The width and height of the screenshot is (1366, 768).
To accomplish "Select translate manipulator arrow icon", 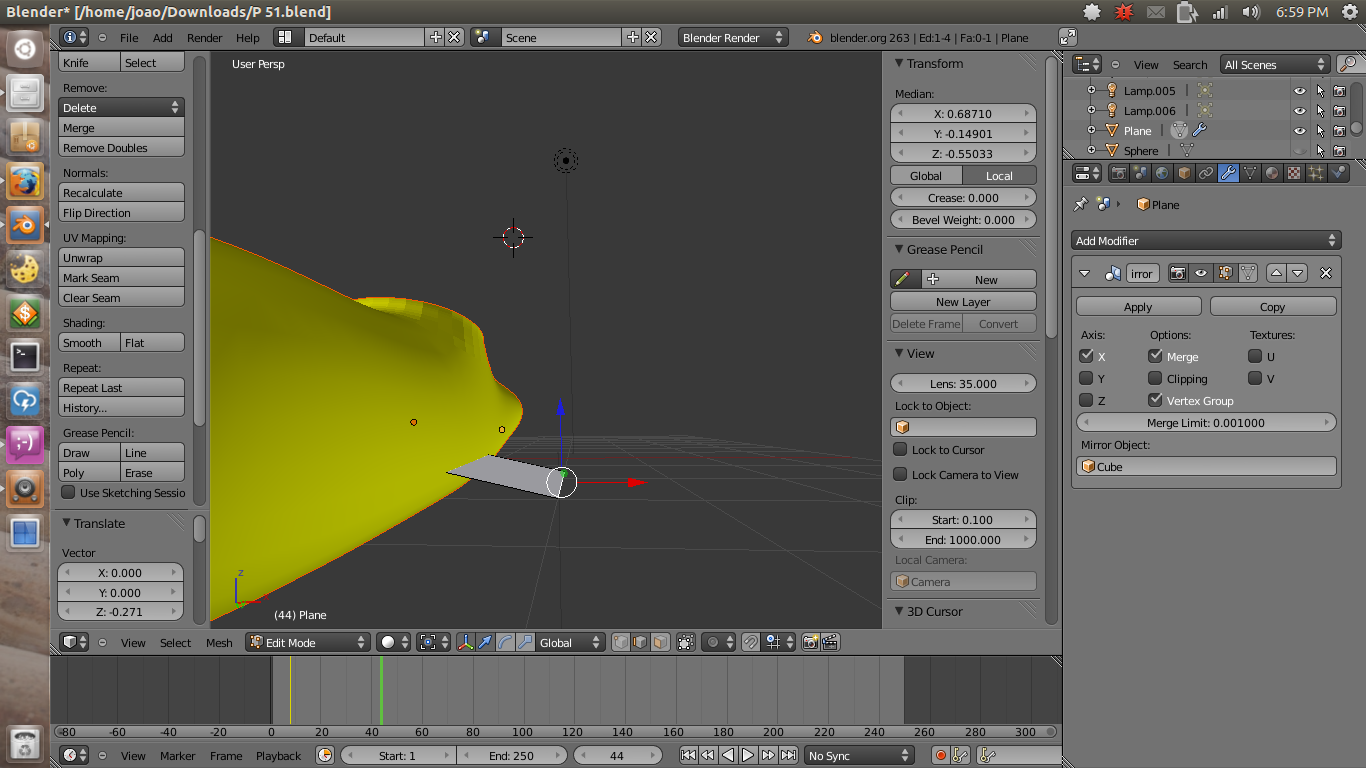I will (x=485, y=642).
